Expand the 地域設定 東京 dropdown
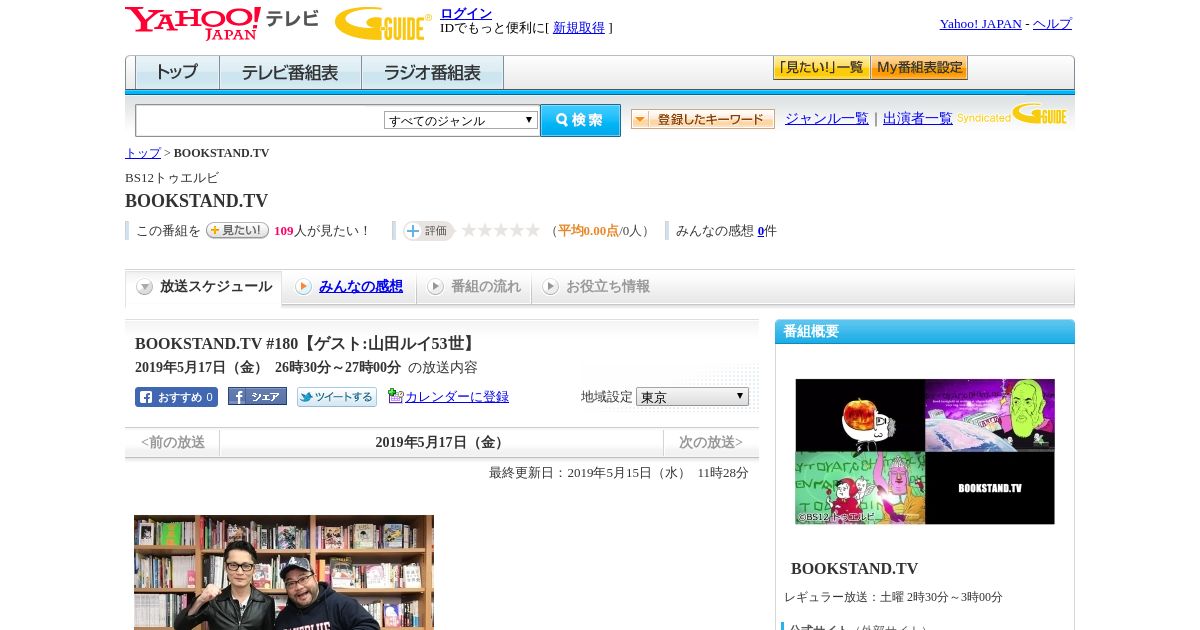 coord(692,397)
